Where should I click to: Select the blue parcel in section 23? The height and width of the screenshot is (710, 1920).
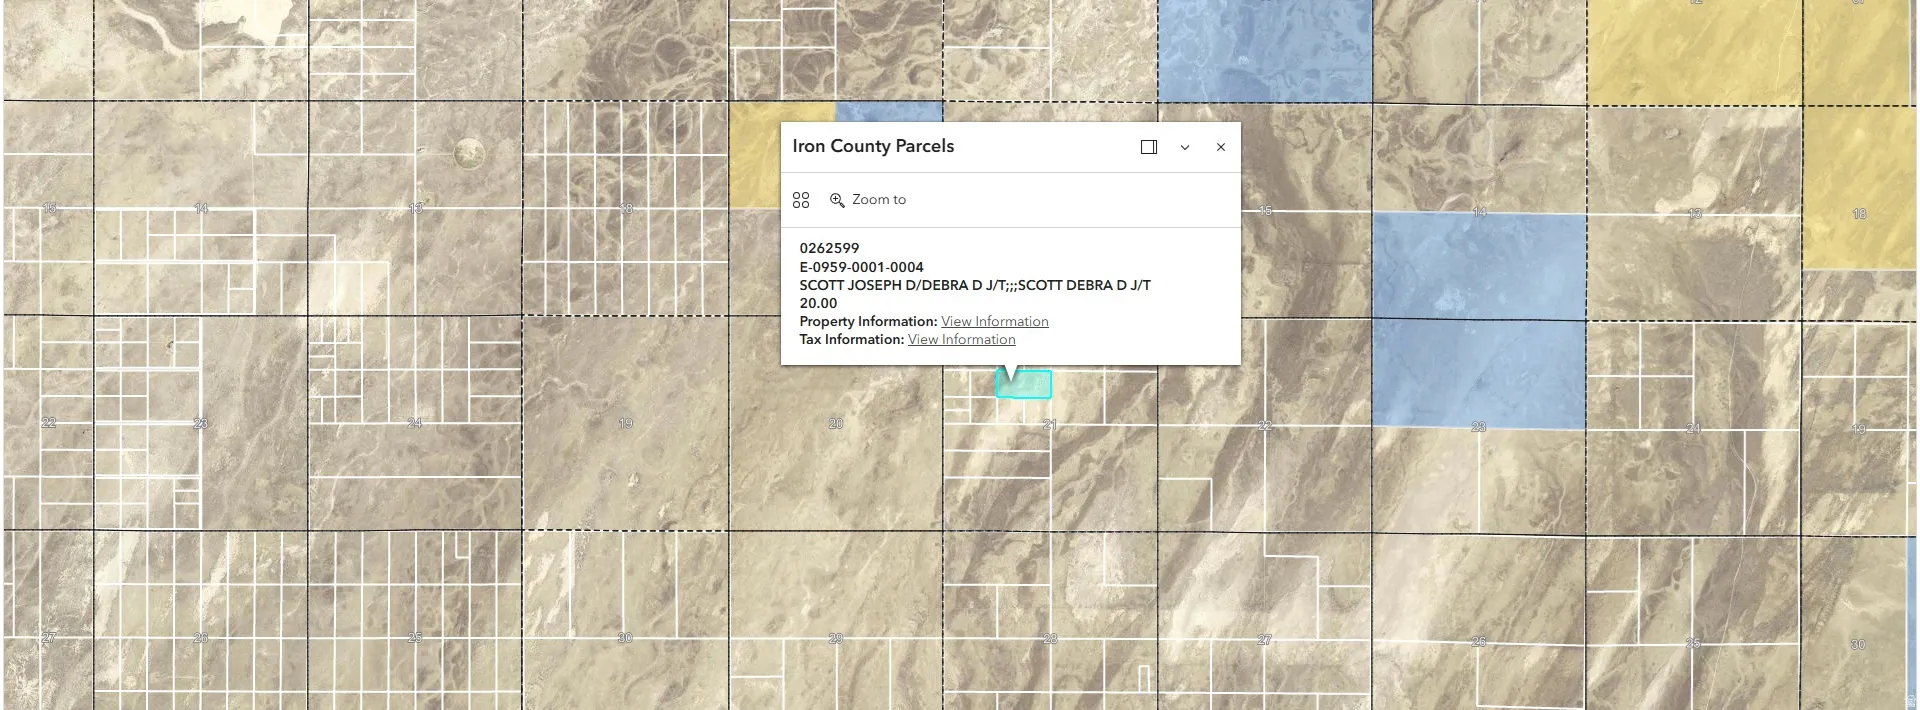point(1479,374)
